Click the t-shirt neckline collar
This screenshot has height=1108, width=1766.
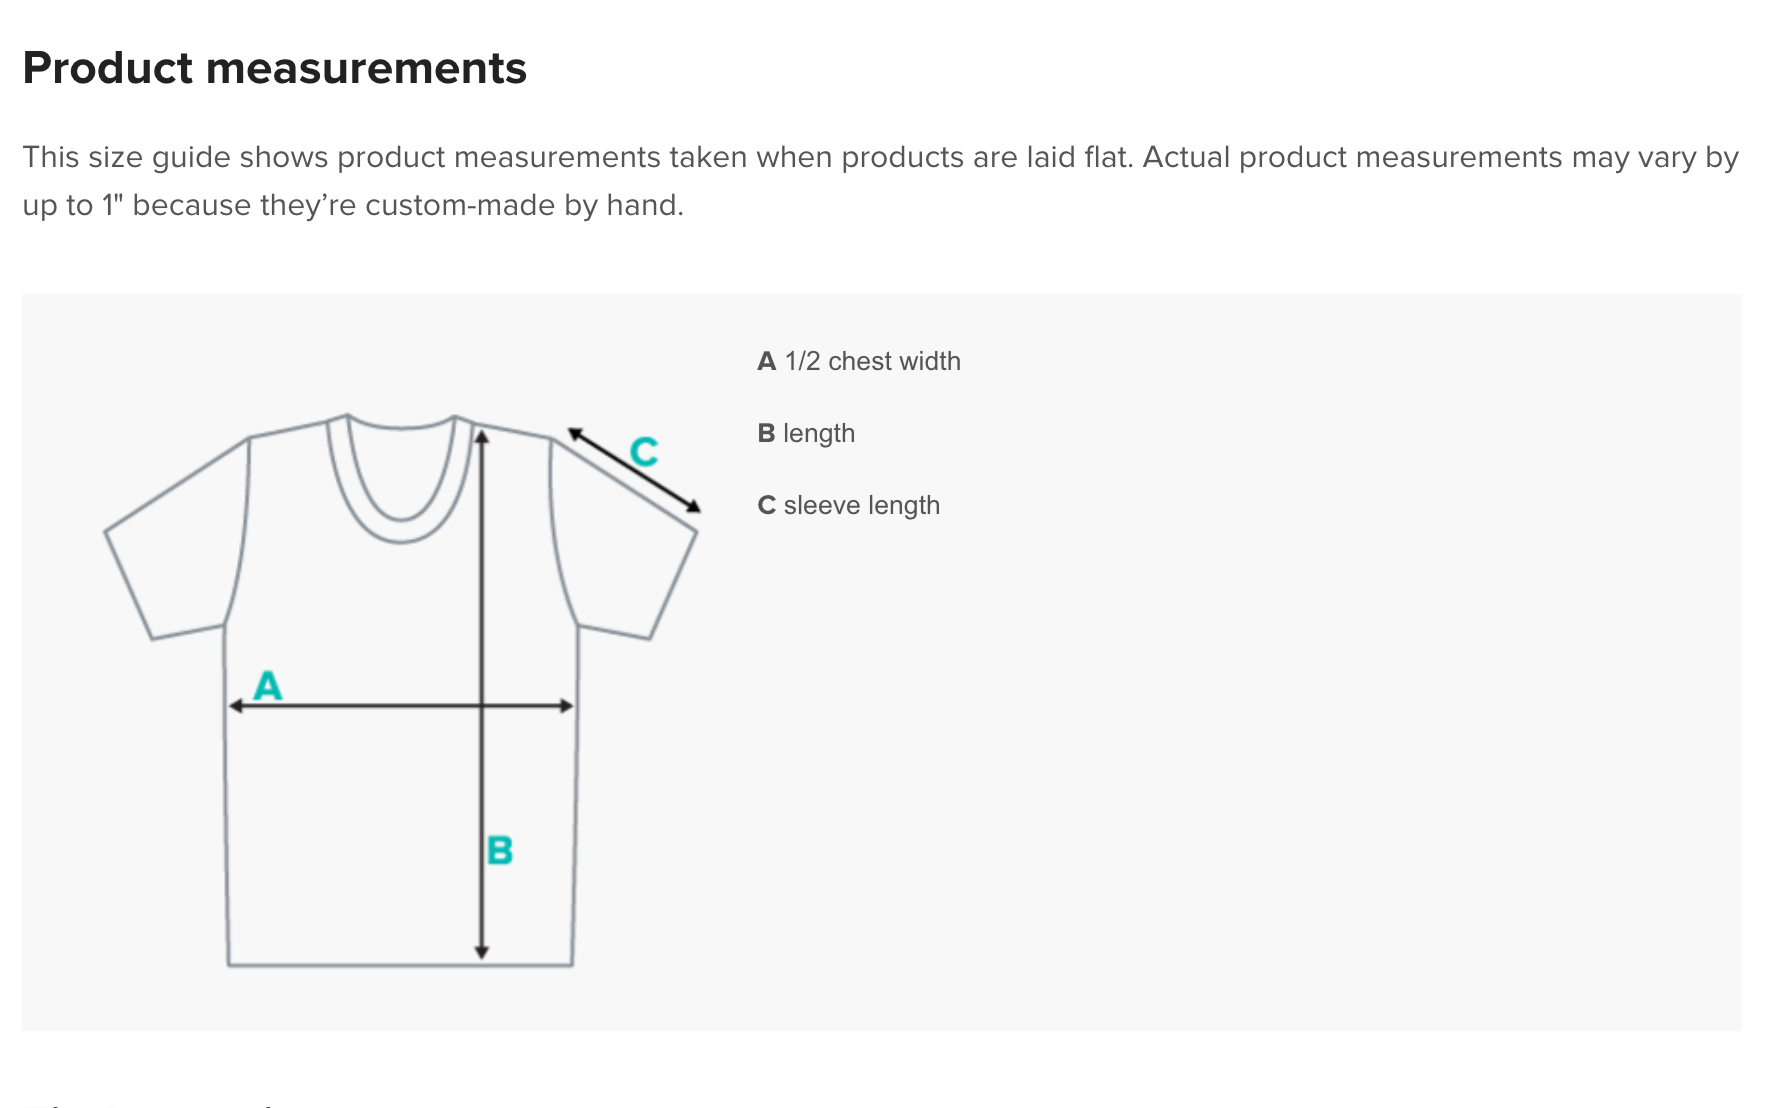pos(401,478)
